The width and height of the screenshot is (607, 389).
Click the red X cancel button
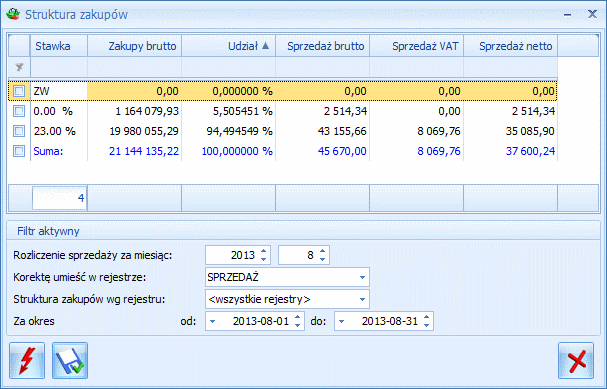[x=576, y=360]
